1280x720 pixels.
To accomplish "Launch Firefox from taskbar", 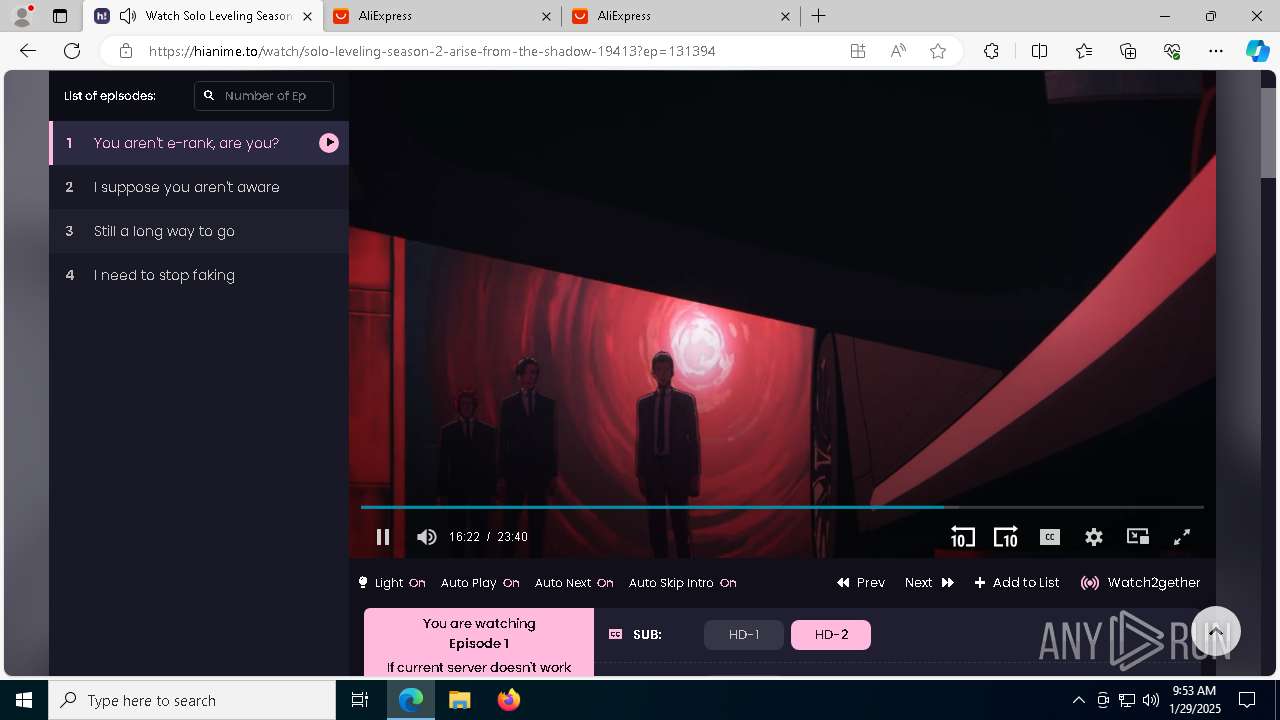I will tap(508, 700).
